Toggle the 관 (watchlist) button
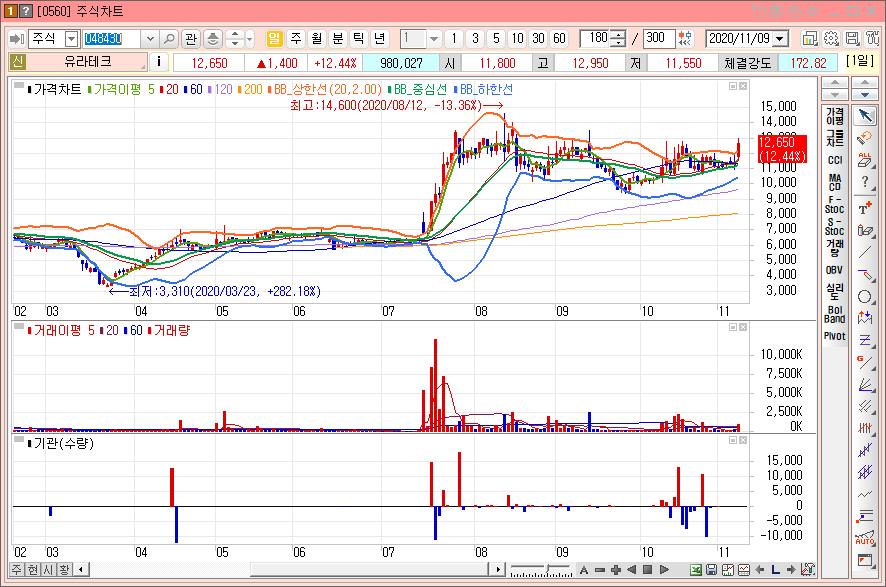This screenshot has width=886, height=587. coord(190,38)
